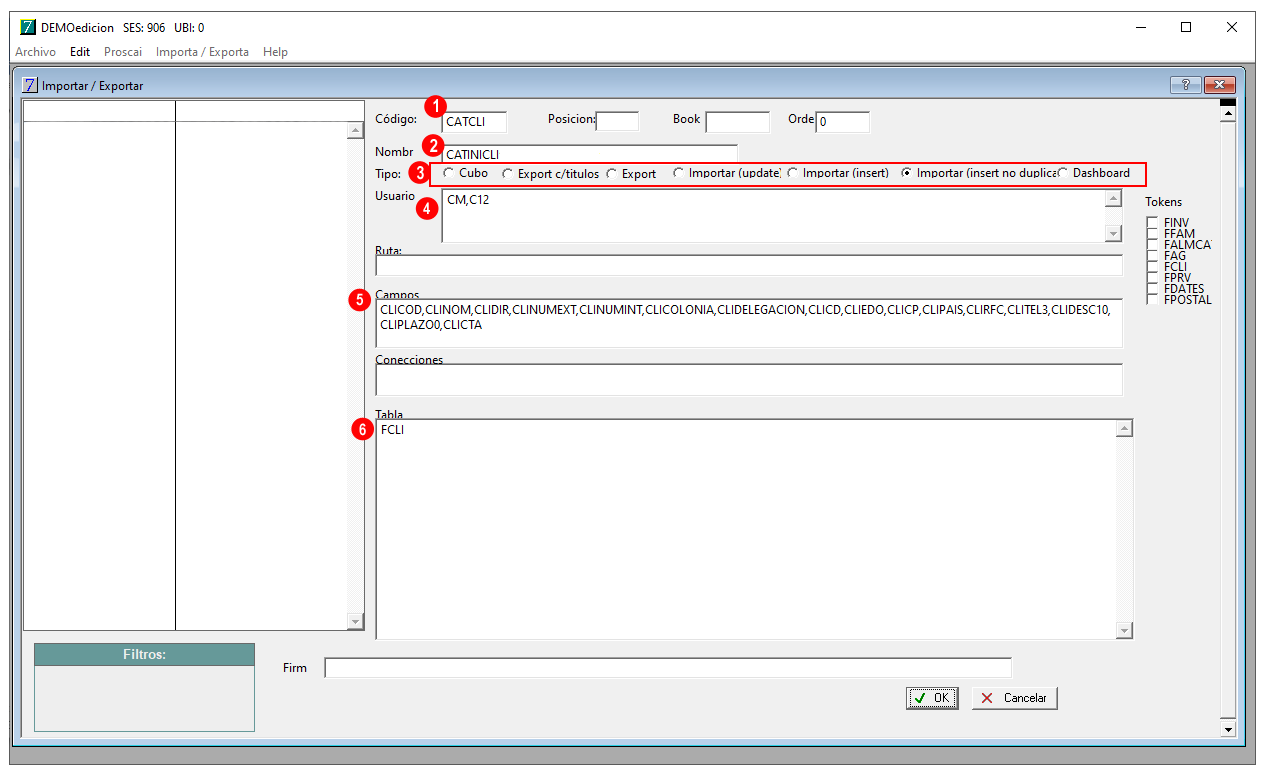Click the Book input field
This screenshot has height=771, width=1262.
pos(737,122)
